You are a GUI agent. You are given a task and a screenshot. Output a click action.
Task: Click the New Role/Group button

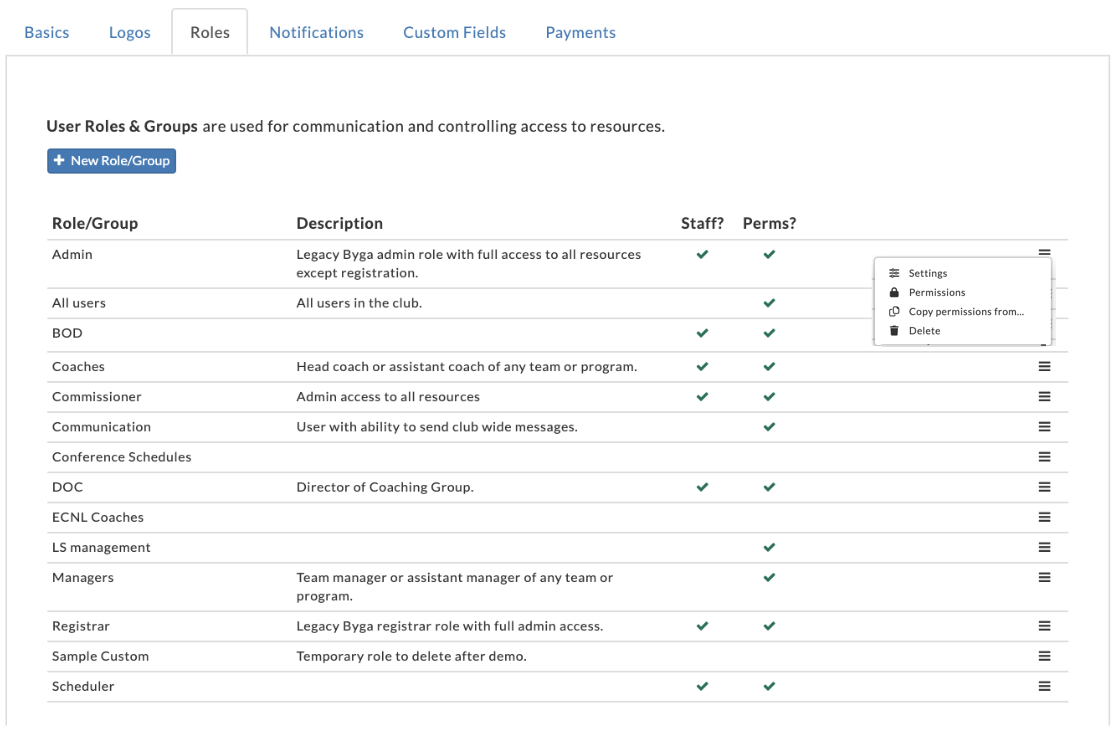click(x=111, y=160)
